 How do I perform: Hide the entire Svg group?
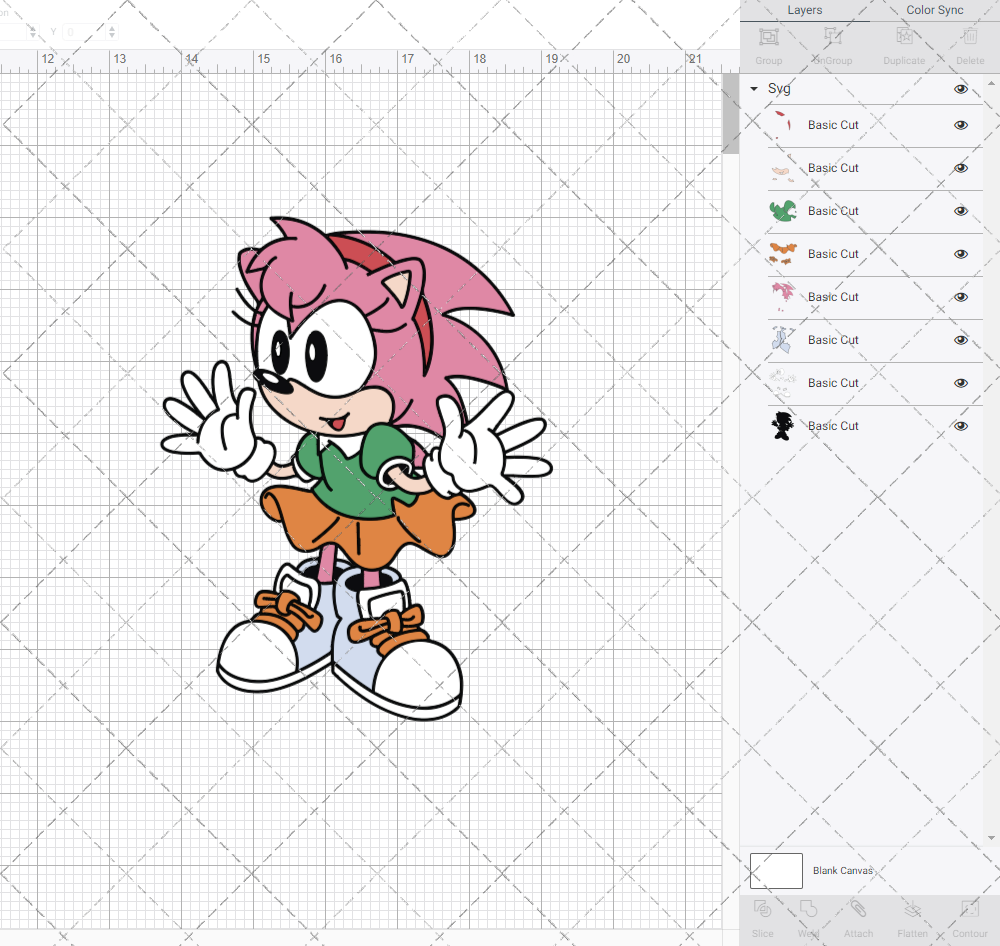click(x=960, y=89)
